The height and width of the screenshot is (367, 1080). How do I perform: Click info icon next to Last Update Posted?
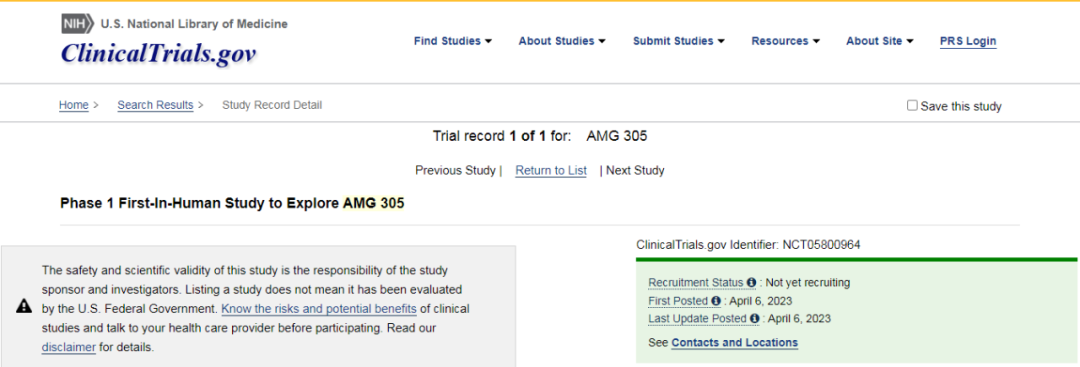point(754,319)
